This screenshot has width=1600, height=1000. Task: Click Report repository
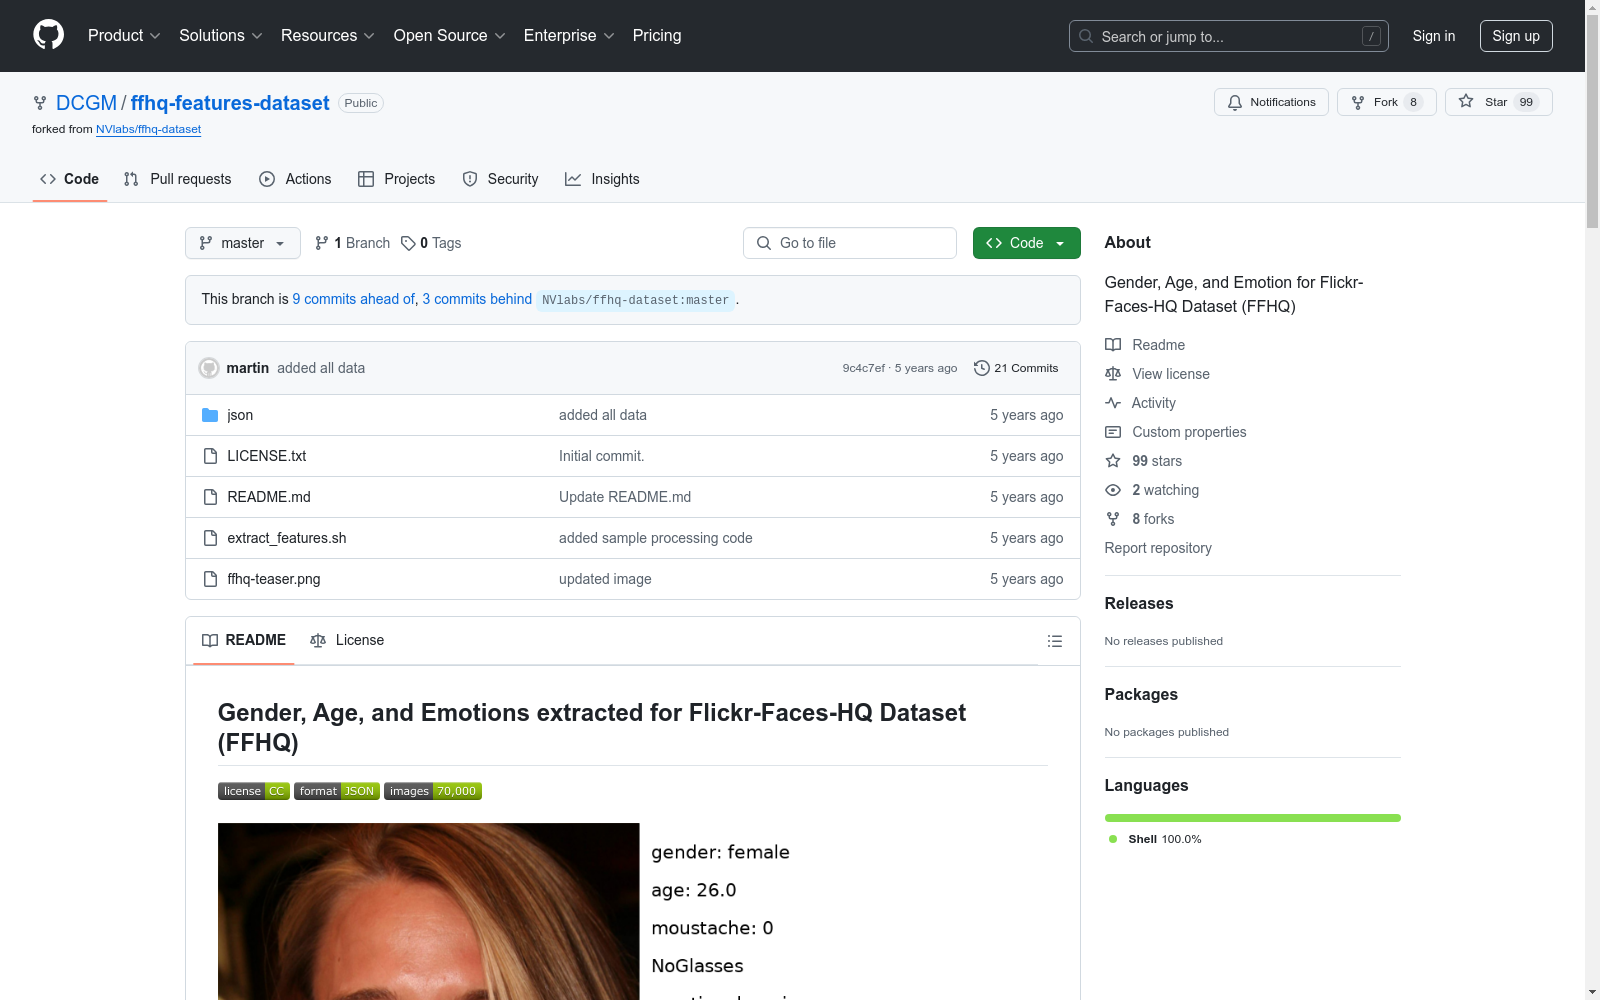coord(1158,548)
